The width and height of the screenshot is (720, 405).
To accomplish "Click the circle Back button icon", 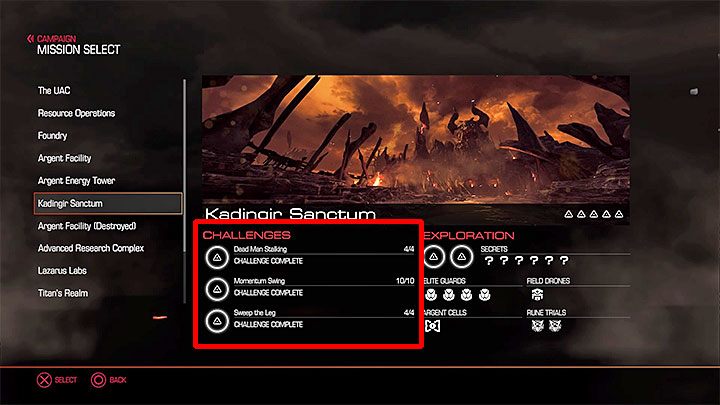I will [x=98, y=380].
